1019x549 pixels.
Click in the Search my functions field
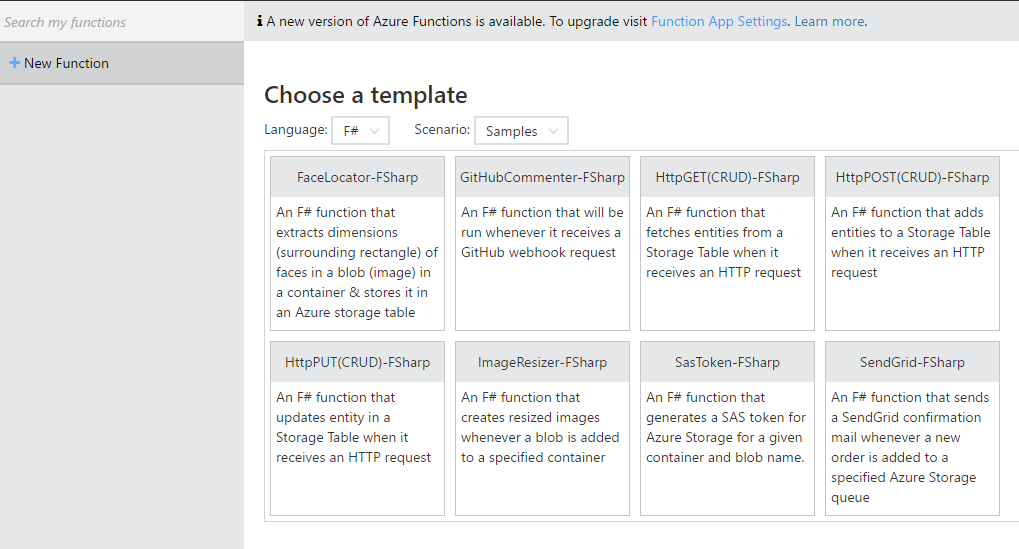(x=120, y=22)
